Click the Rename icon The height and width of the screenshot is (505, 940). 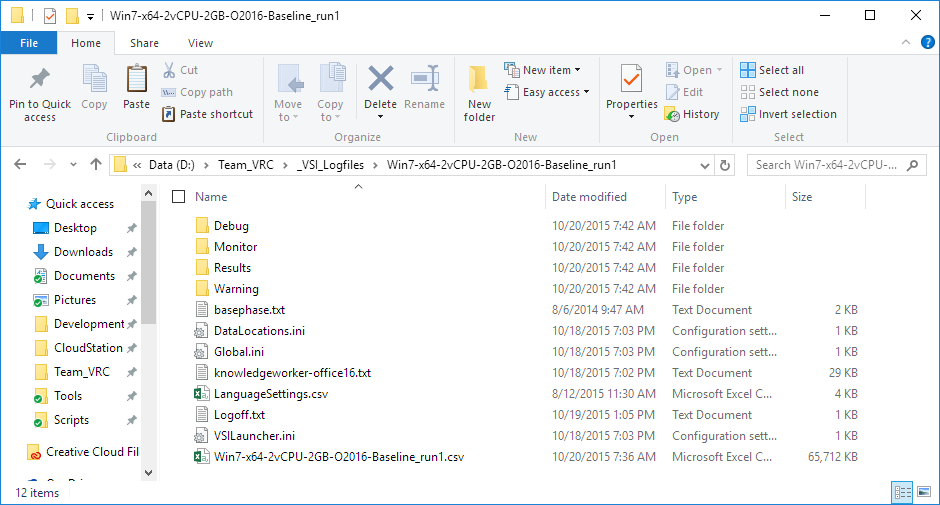coord(425,79)
